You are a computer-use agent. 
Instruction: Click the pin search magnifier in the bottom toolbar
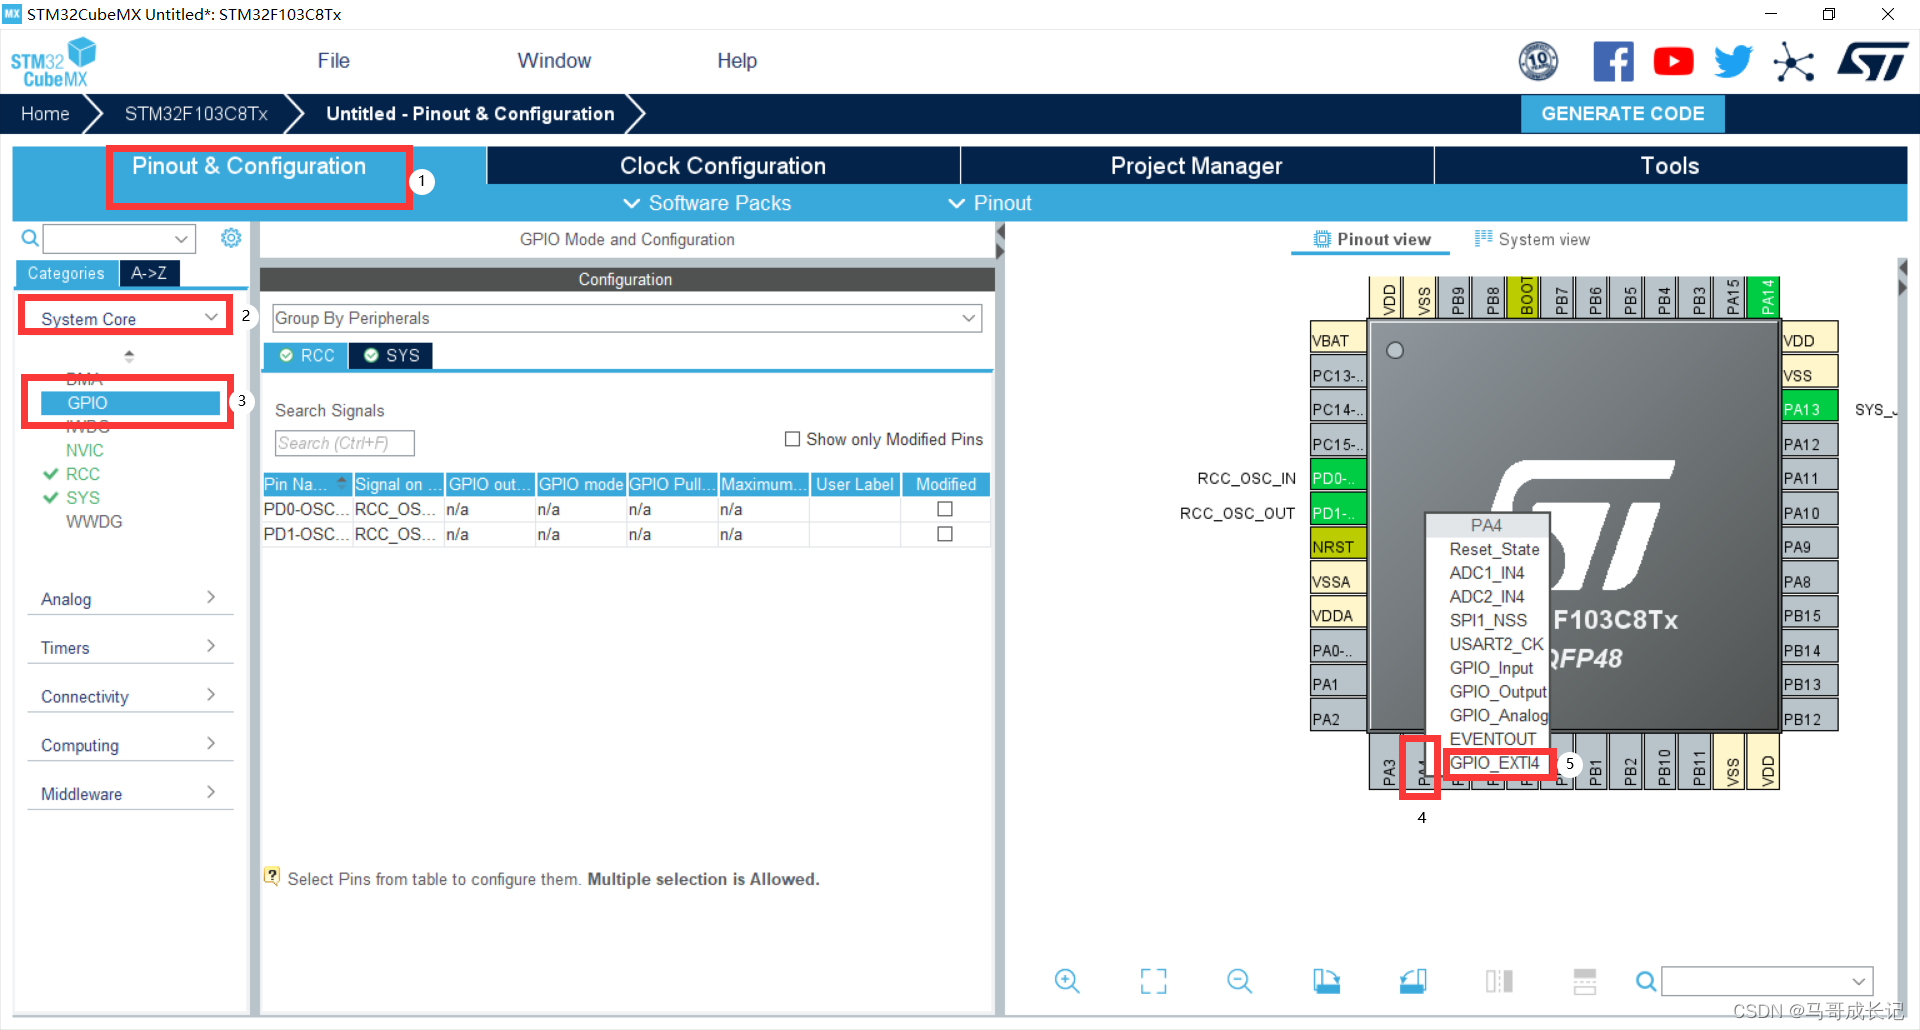1645,981
